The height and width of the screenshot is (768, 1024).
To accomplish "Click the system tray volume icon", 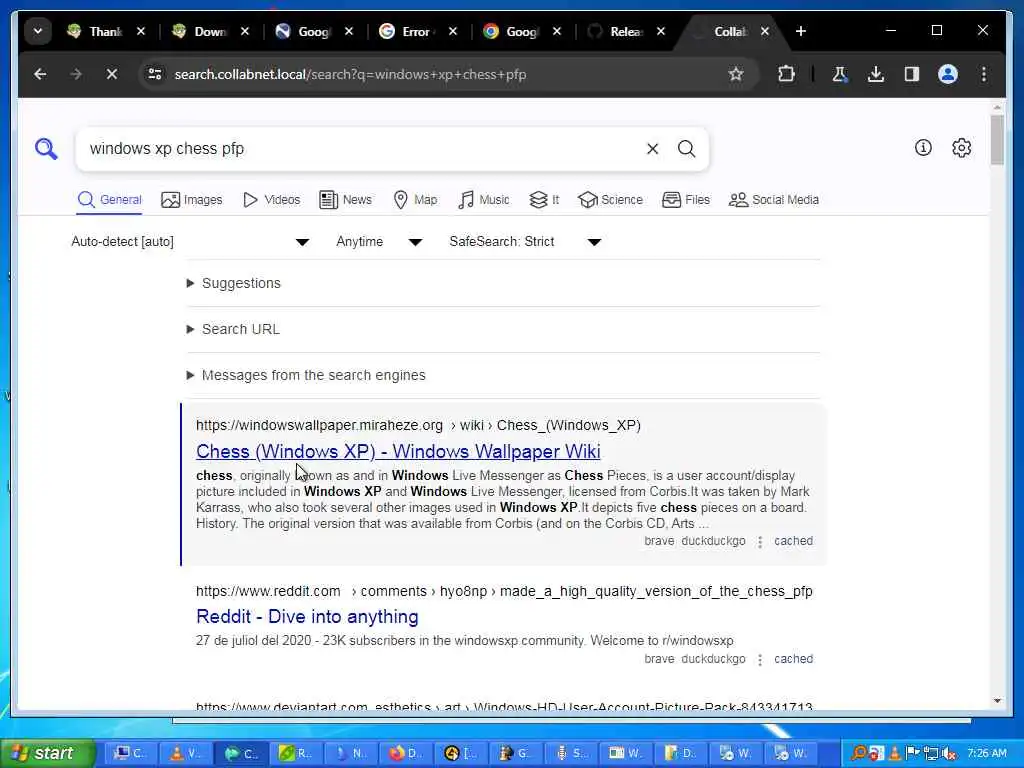I will point(948,754).
